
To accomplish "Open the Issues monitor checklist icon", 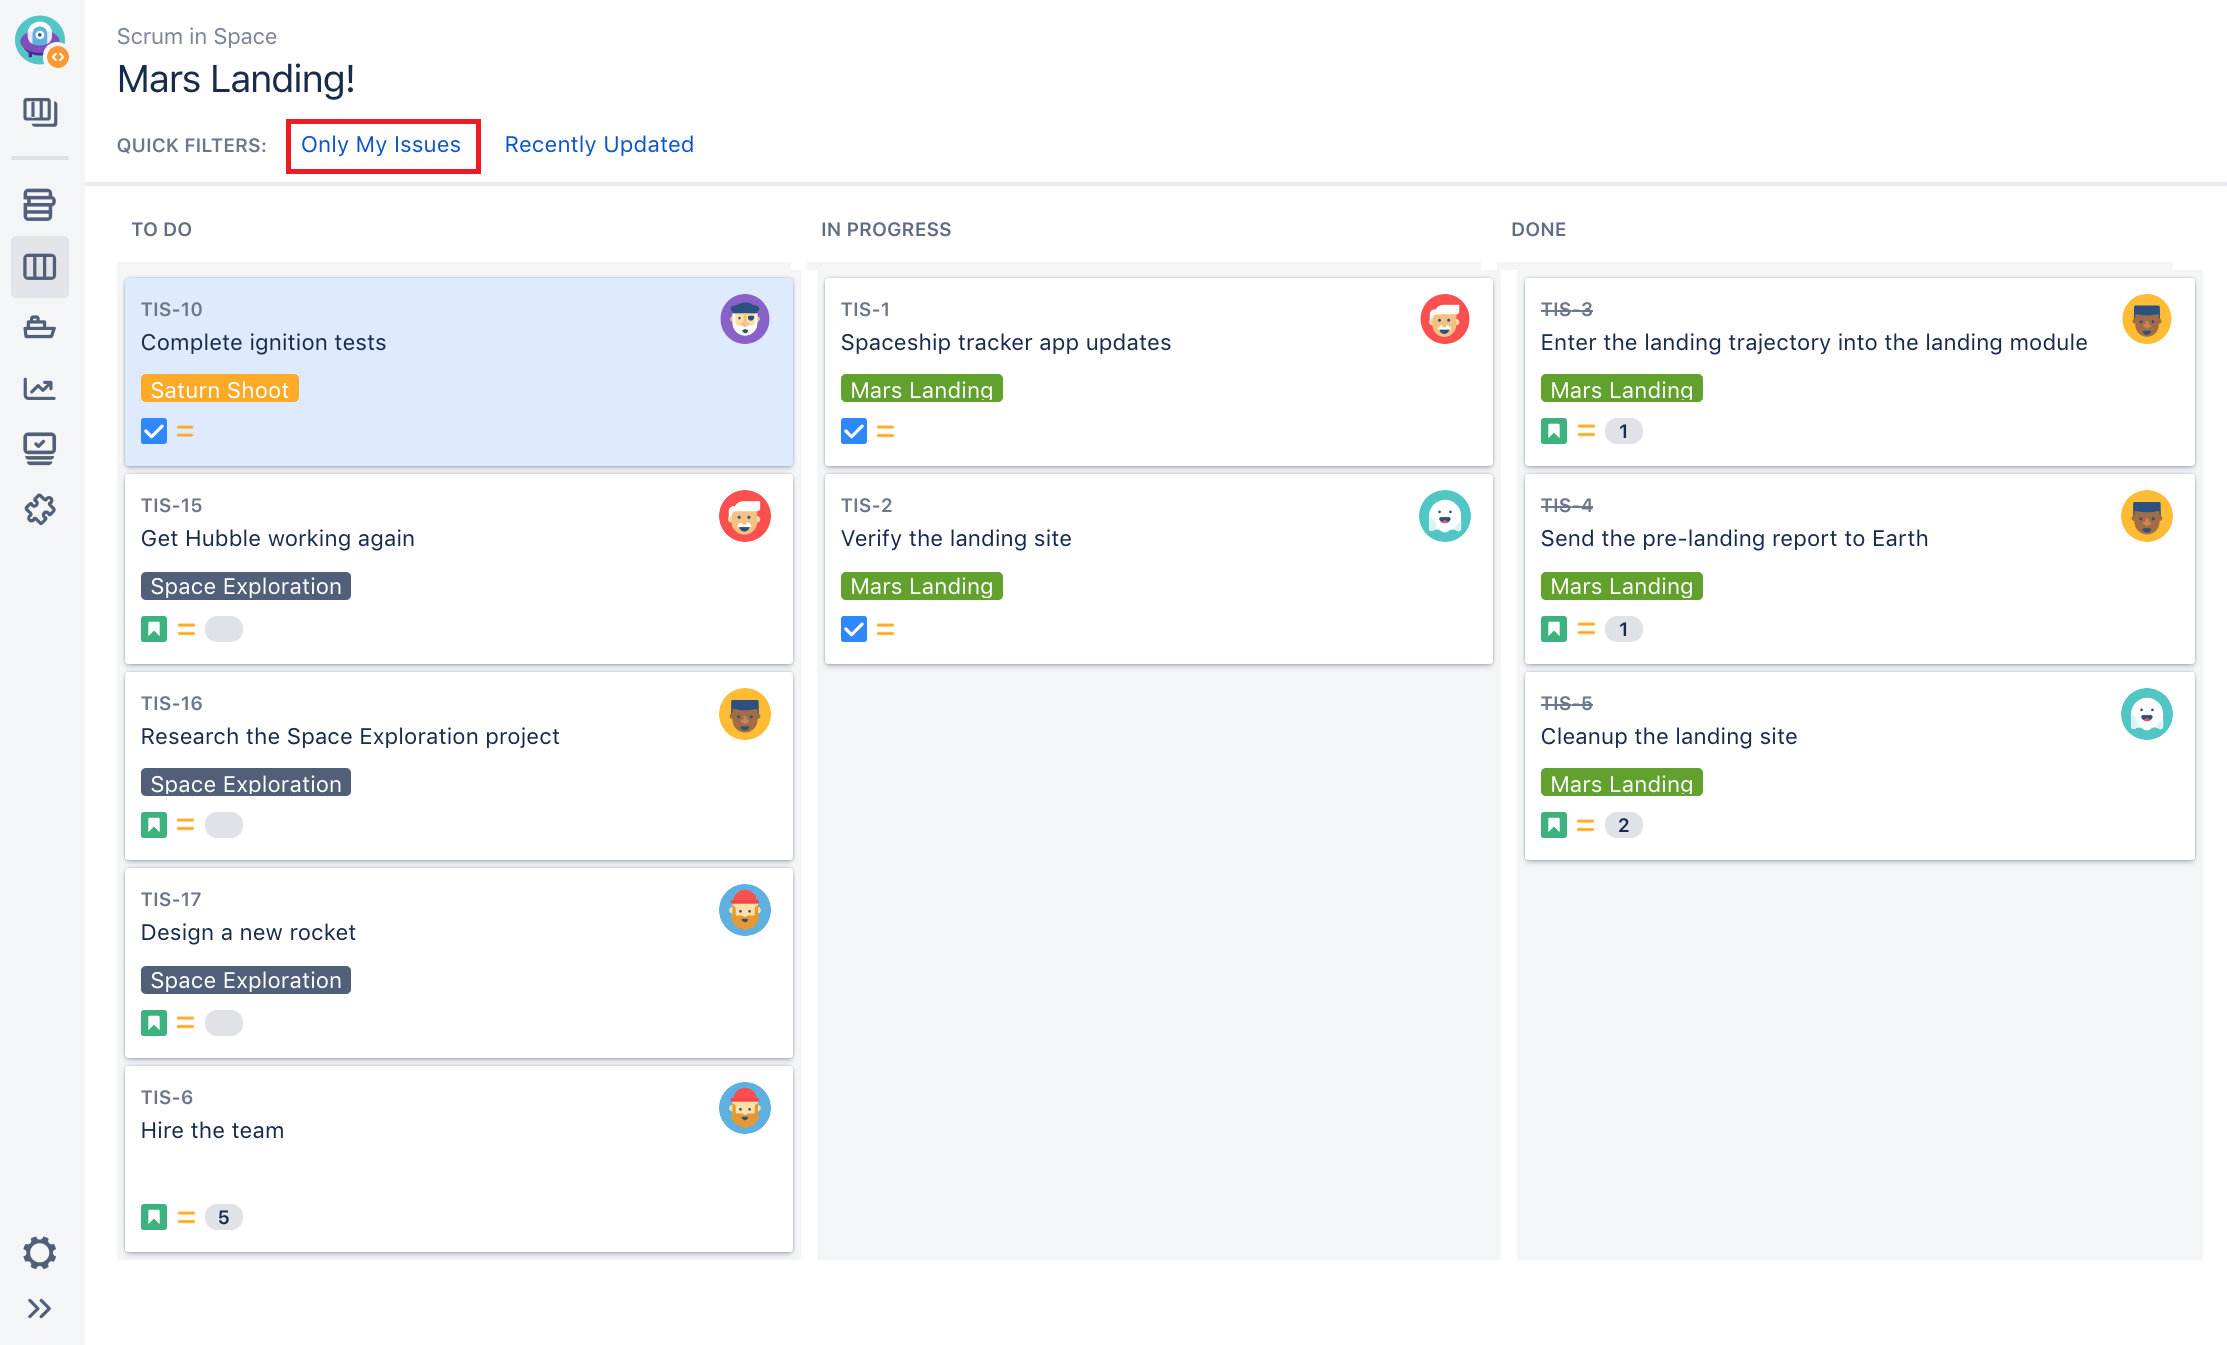I will 39,448.
